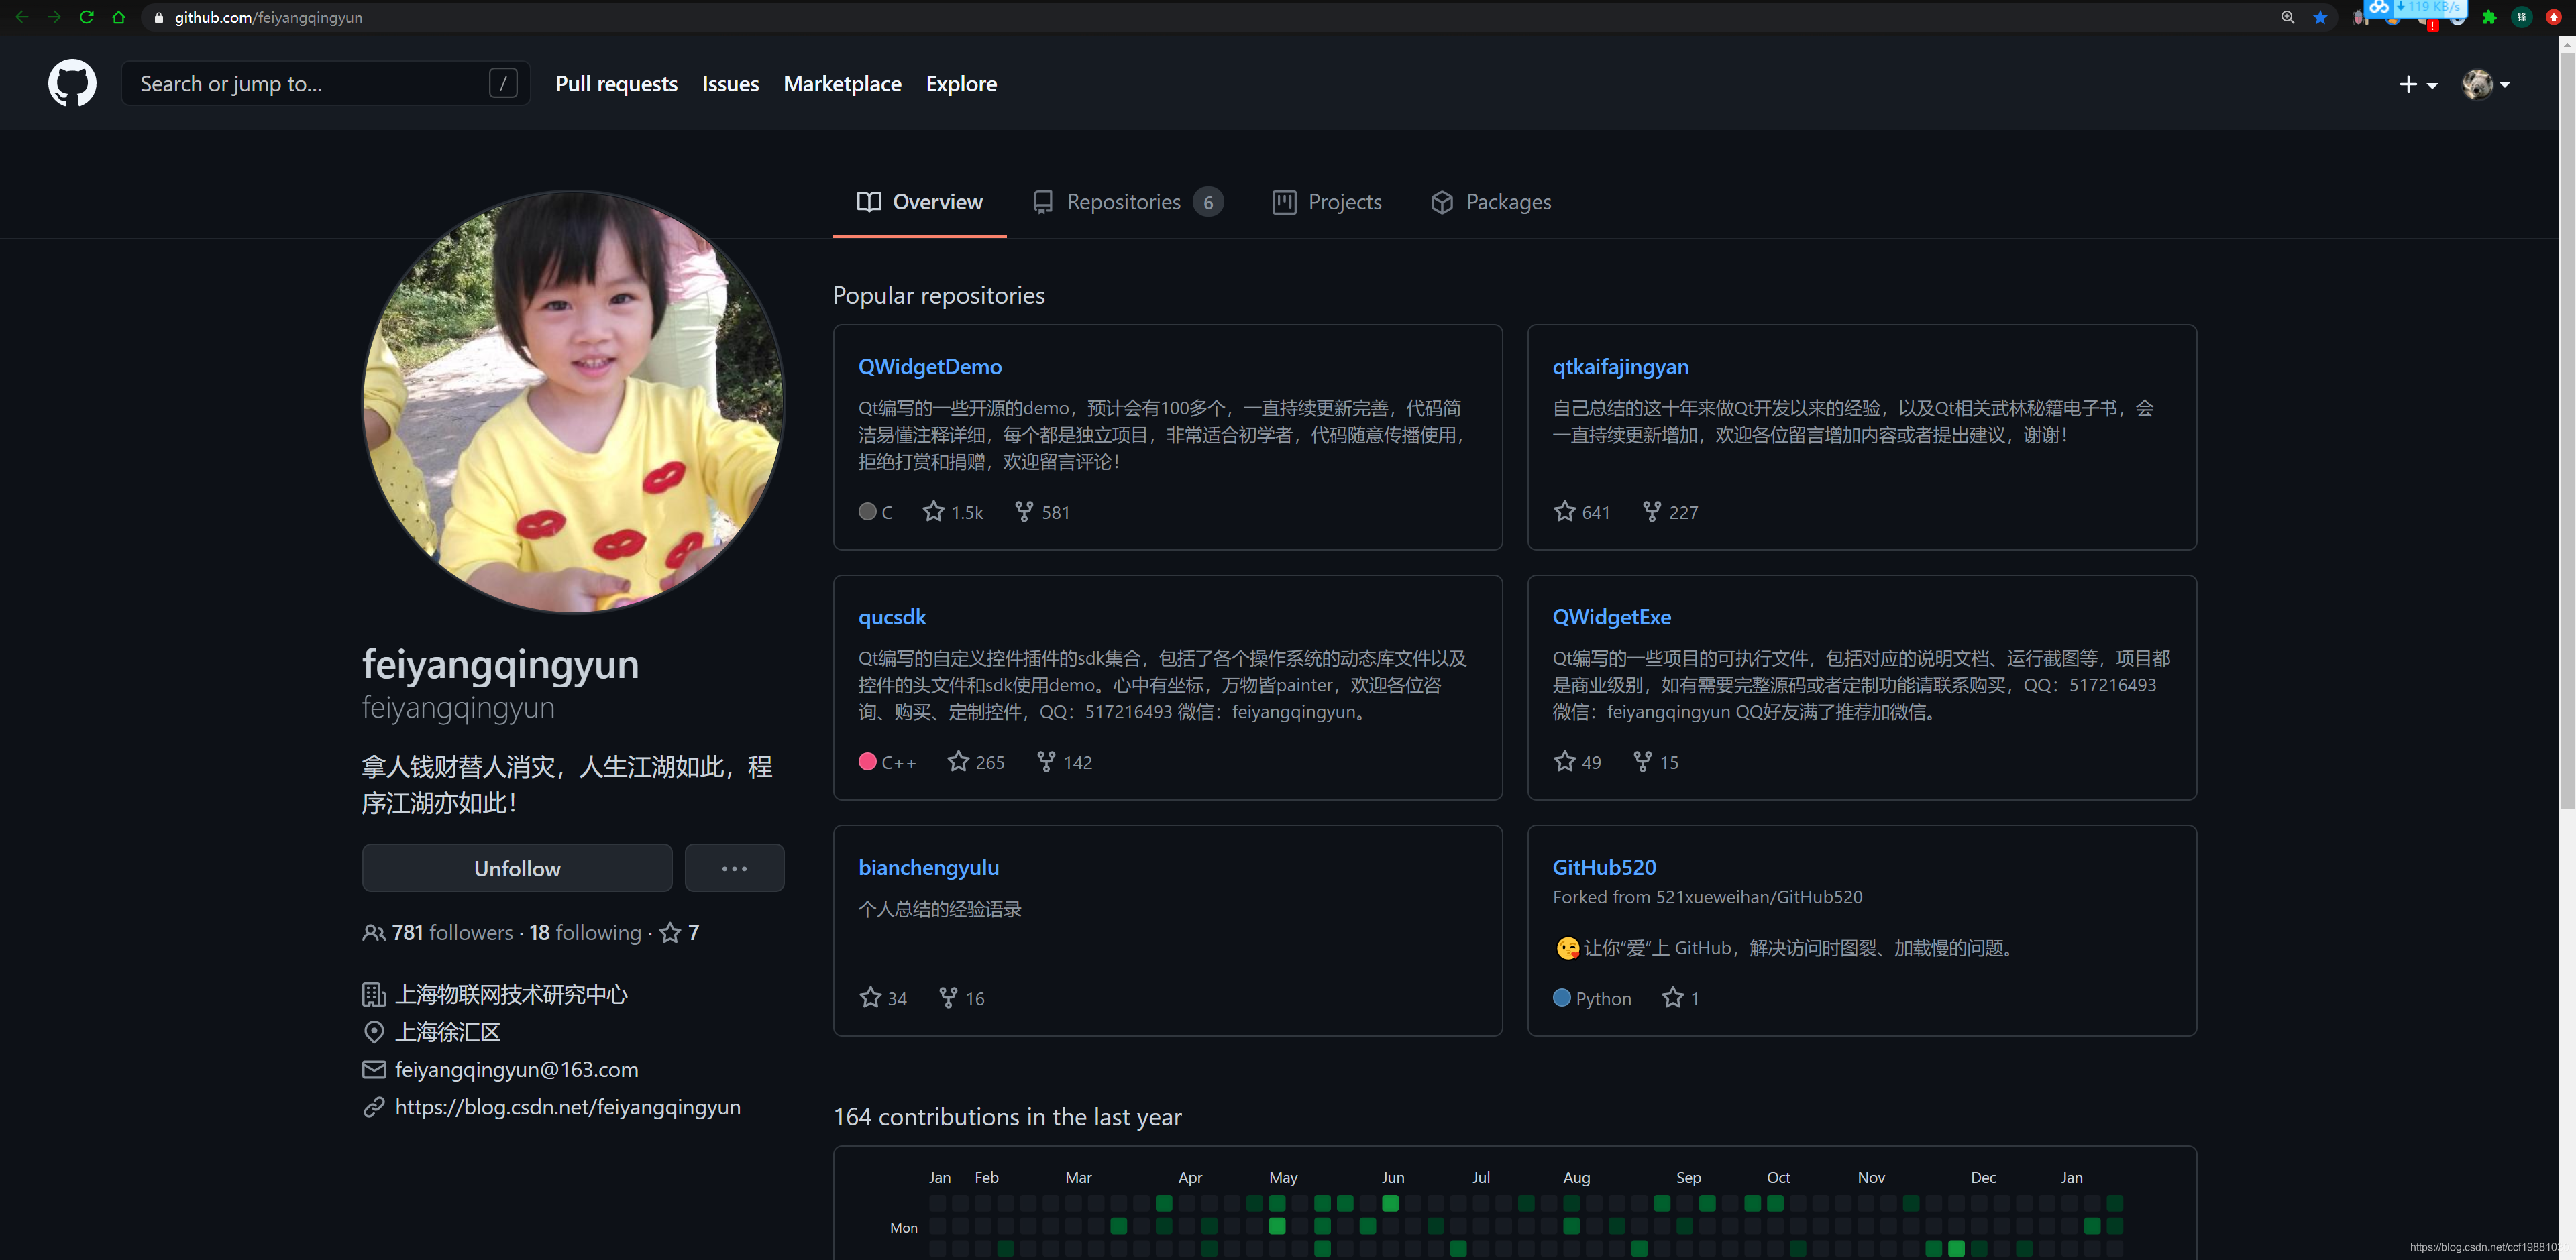Click the fork icon on qtkaifajingyan
Screen dimensions: 2576x1260
(x=1652, y=512)
